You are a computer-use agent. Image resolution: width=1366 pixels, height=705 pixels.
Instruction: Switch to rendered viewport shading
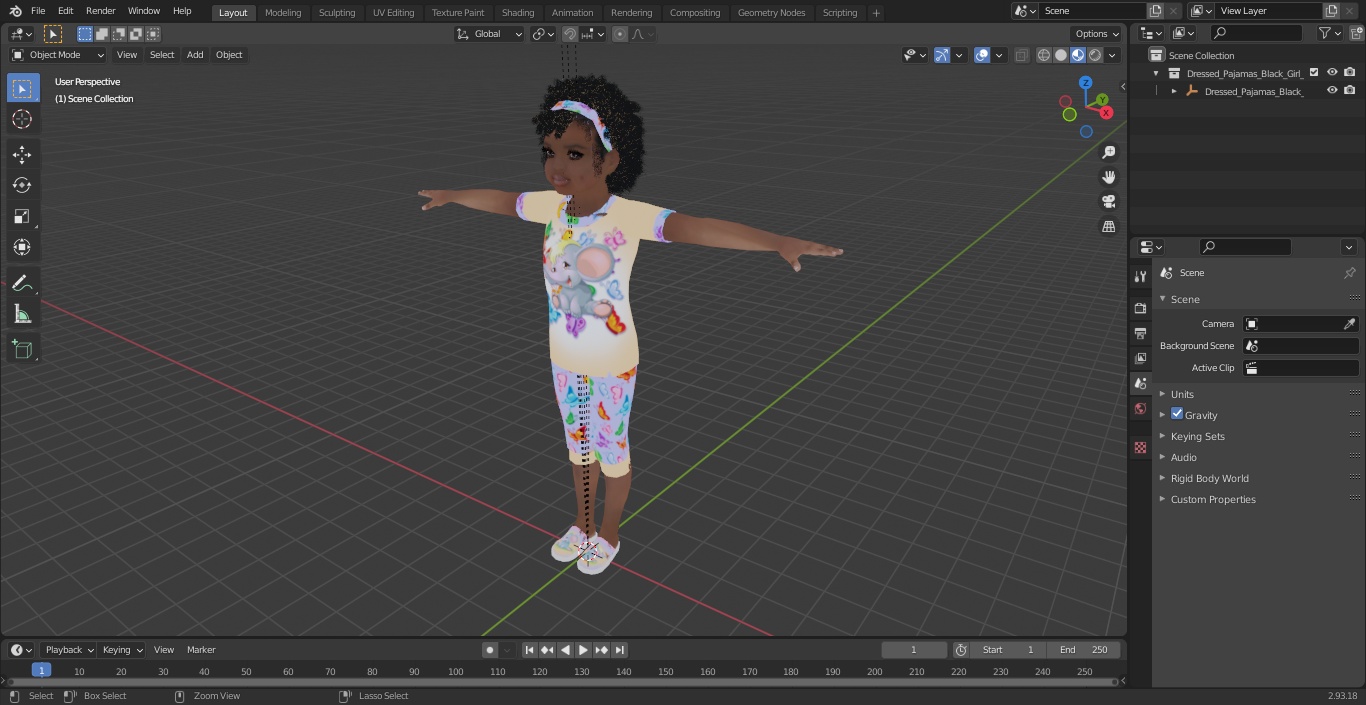coord(1095,55)
